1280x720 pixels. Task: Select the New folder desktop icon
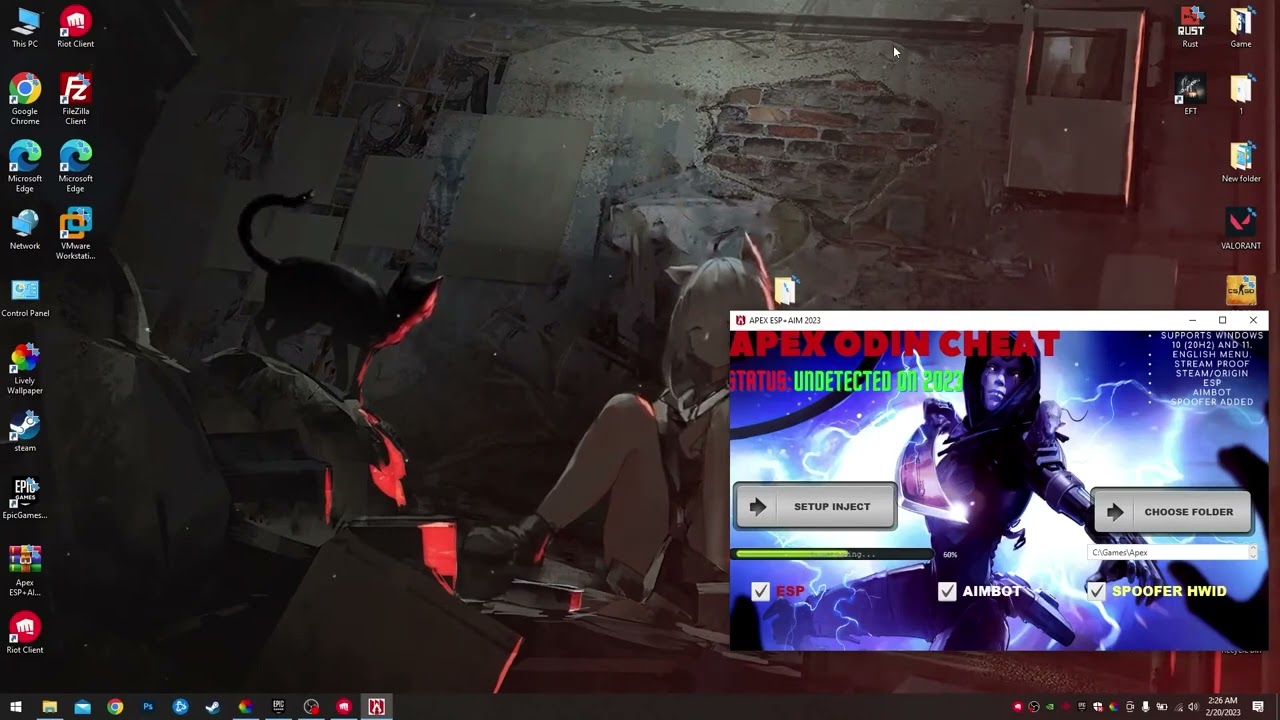tap(1241, 163)
